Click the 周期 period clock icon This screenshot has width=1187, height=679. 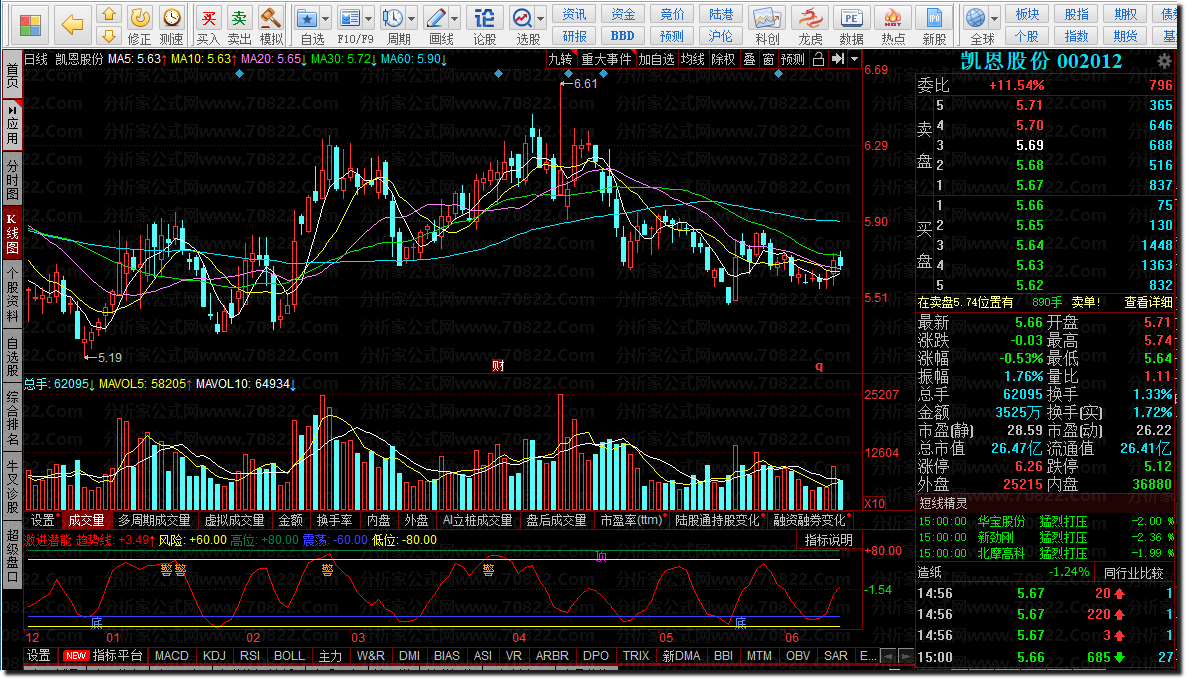point(392,17)
